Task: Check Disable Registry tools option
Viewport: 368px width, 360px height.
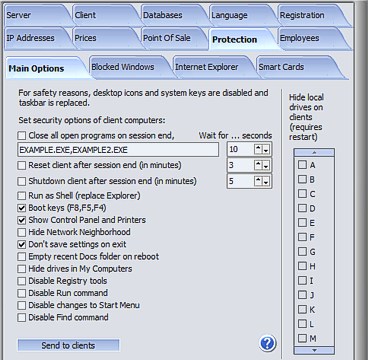Action: [22, 281]
